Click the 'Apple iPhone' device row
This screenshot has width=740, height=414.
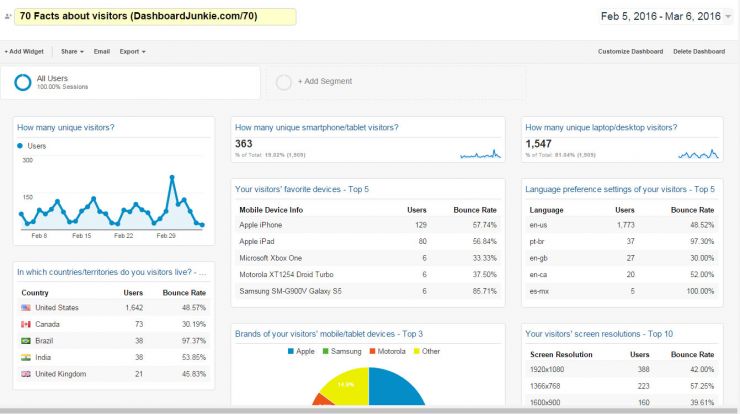coord(368,225)
